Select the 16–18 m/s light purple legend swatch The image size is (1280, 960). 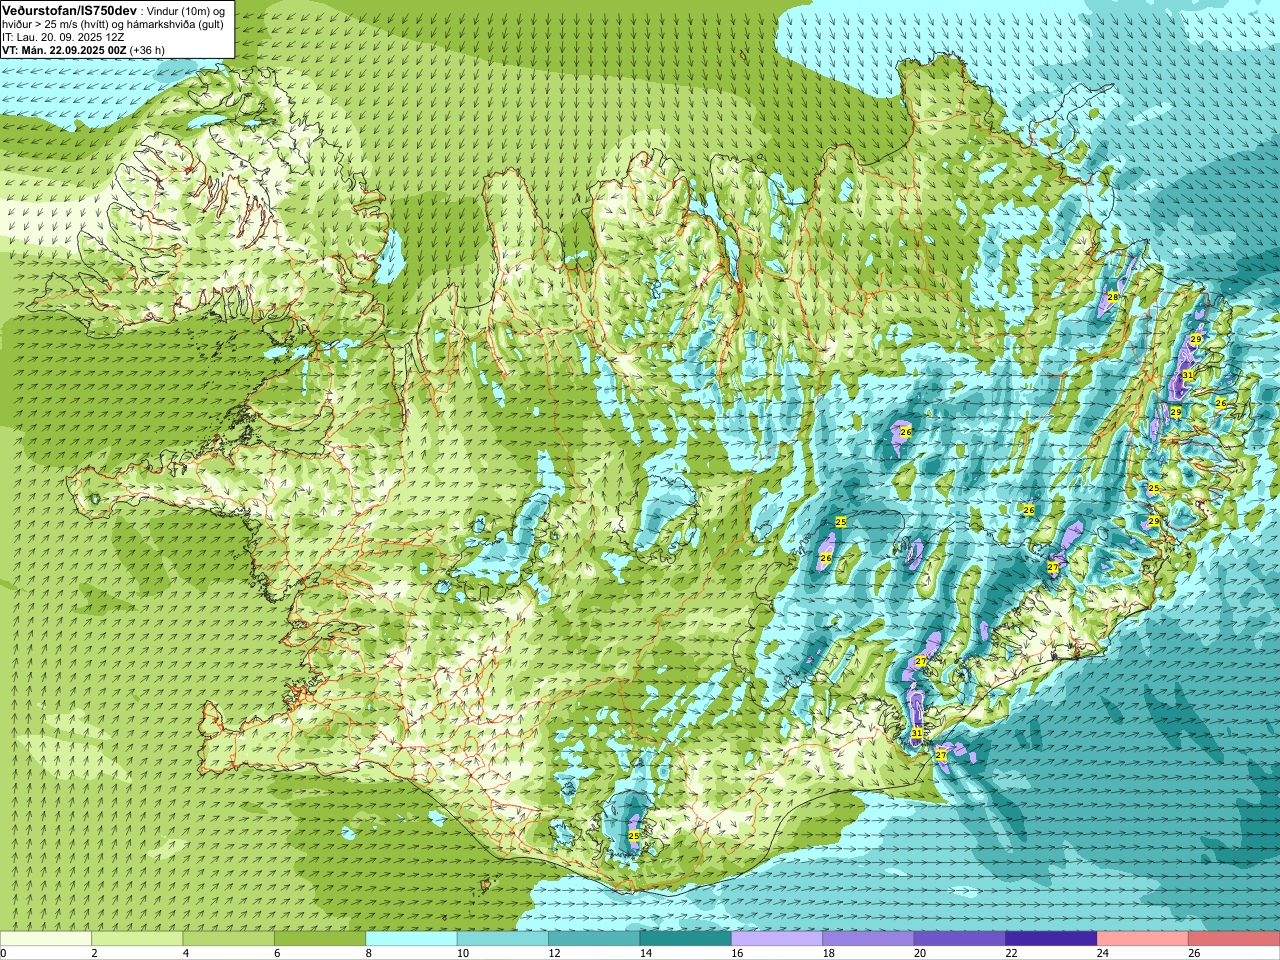click(x=777, y=939)
